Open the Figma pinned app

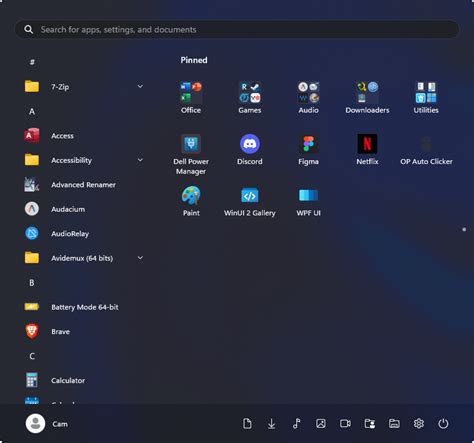(x=308, y=149)
